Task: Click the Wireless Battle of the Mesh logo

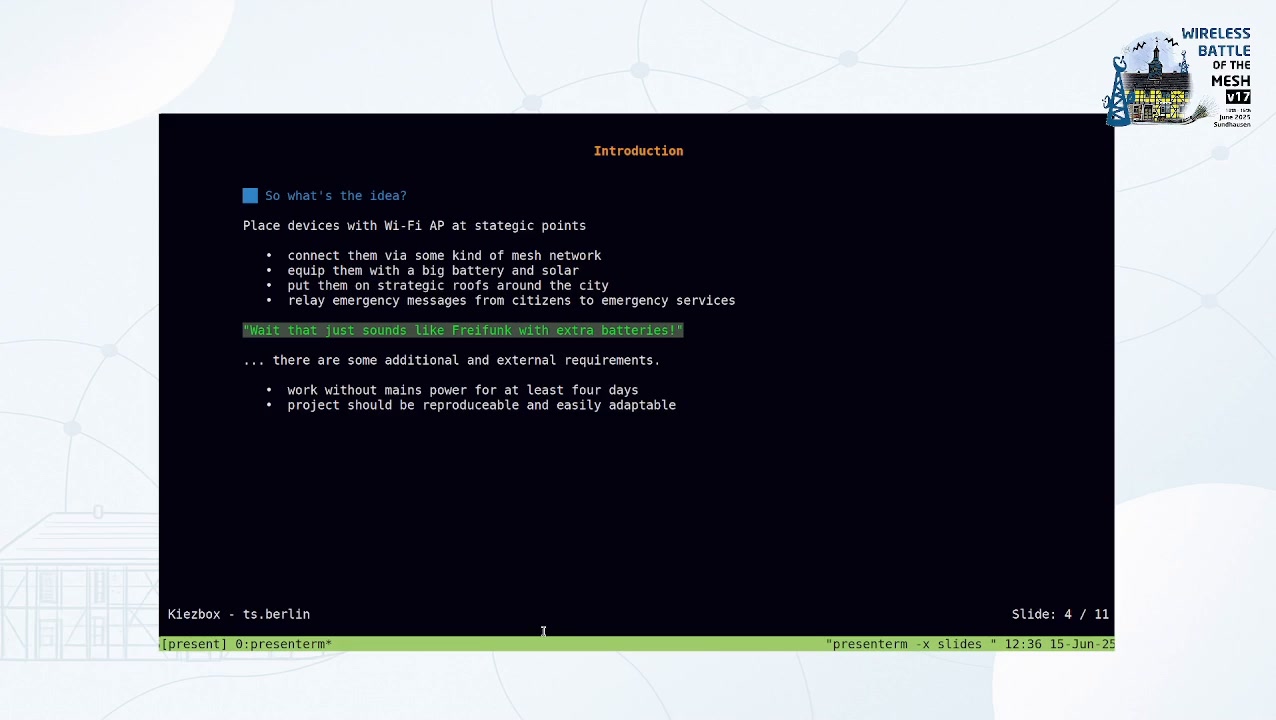Action: coord(1176,78)
